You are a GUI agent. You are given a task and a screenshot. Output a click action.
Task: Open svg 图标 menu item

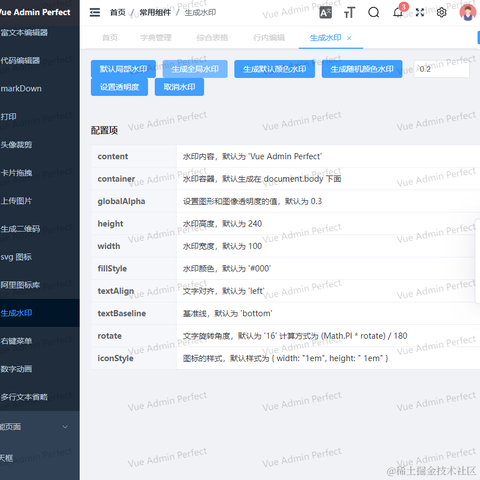(x=40, y=257)
